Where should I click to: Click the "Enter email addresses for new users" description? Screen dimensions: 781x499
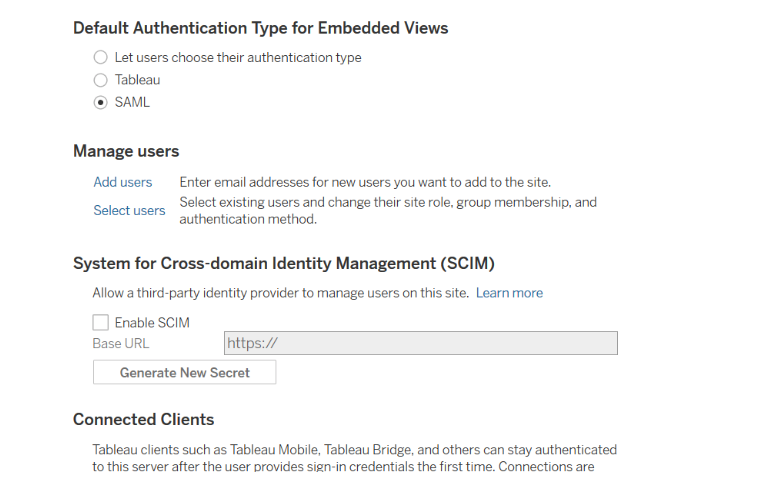click(x=365, y=182)
